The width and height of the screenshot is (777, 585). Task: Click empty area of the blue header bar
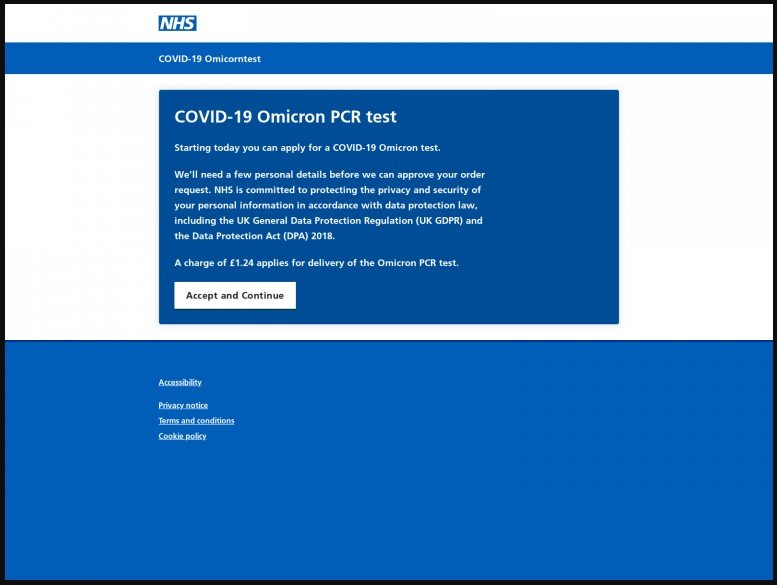[500, 59]
